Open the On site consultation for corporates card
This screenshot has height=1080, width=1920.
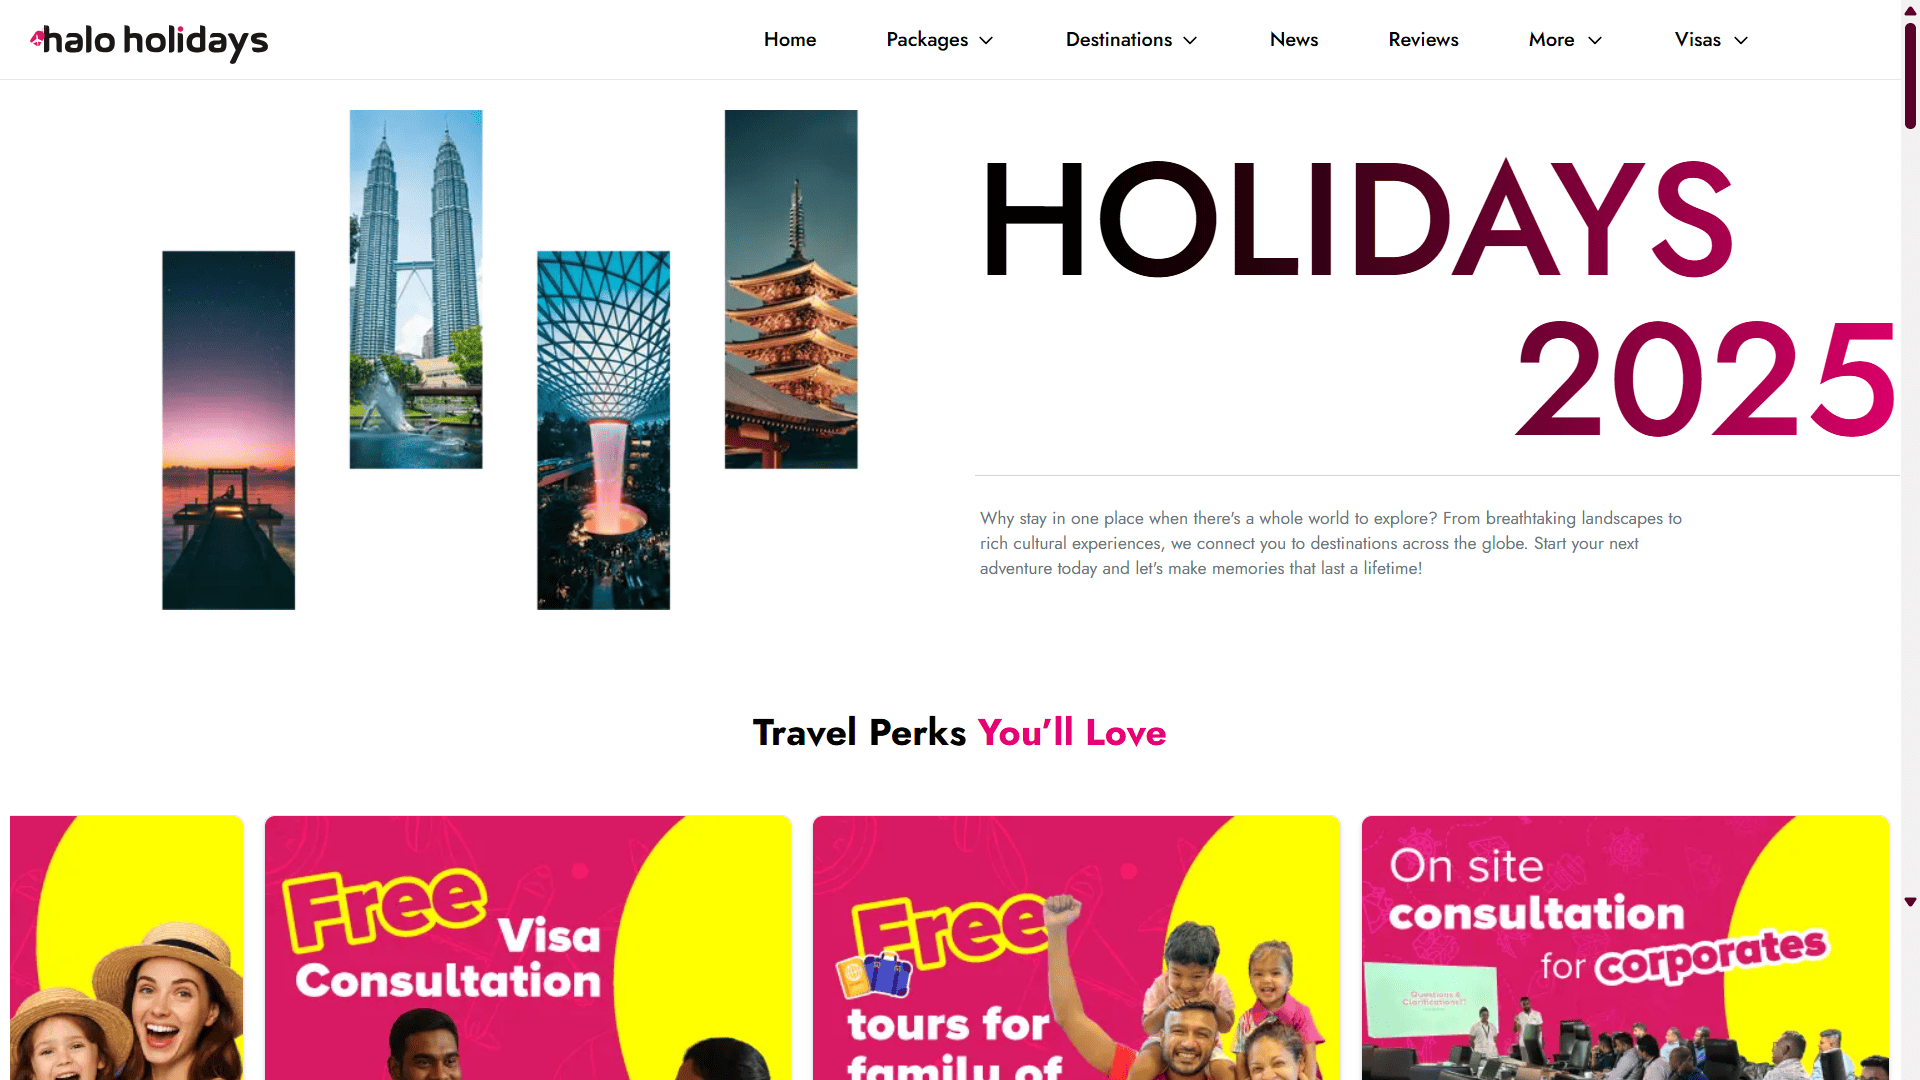coord(1625,948)
